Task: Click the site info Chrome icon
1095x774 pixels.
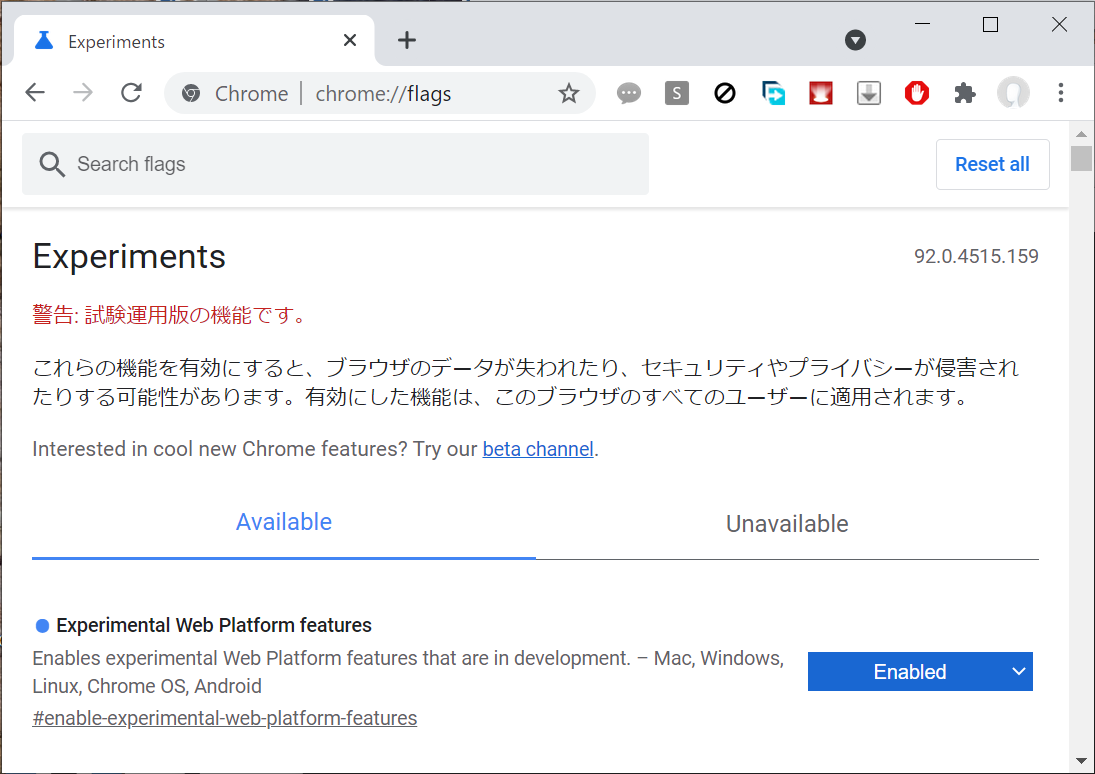Action: [191, 93]
